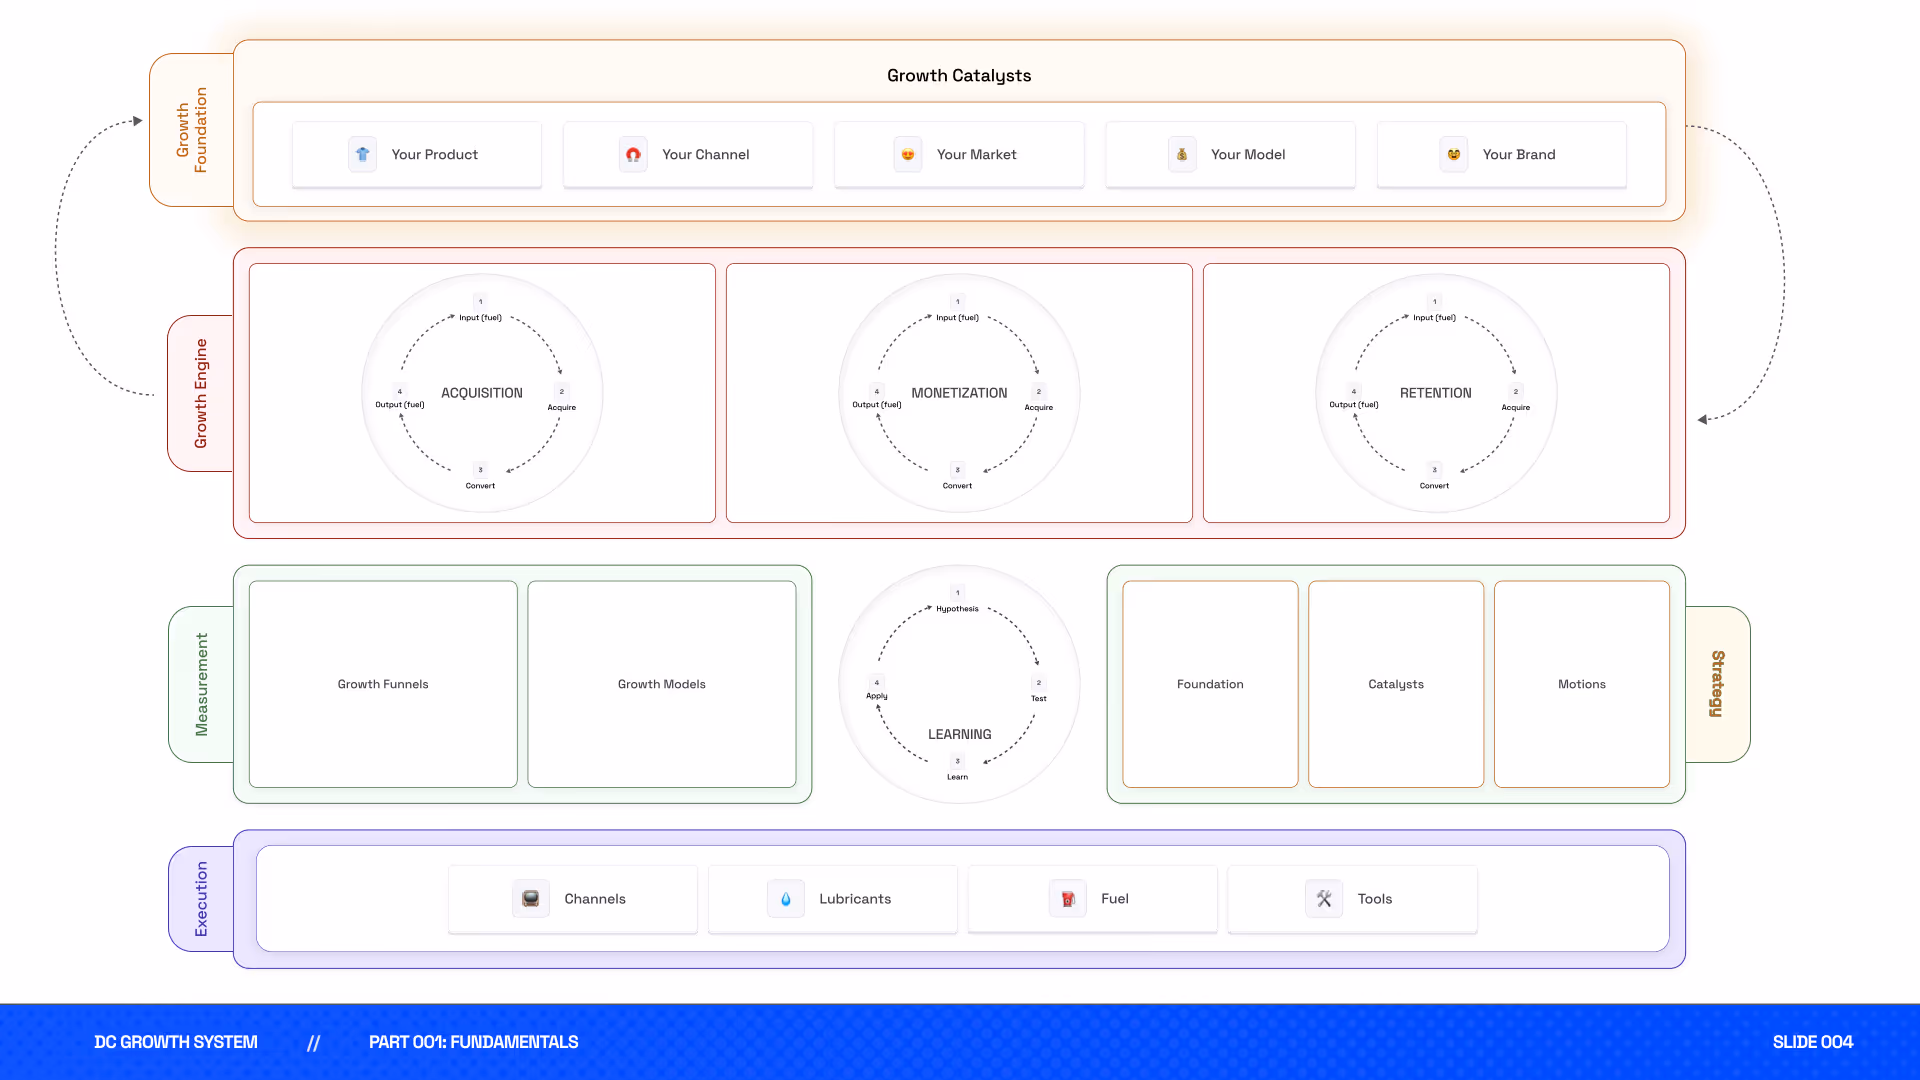Click the water drop Lubricants icon
The width and height of the screenshot is (1920, 1080).
786,898
